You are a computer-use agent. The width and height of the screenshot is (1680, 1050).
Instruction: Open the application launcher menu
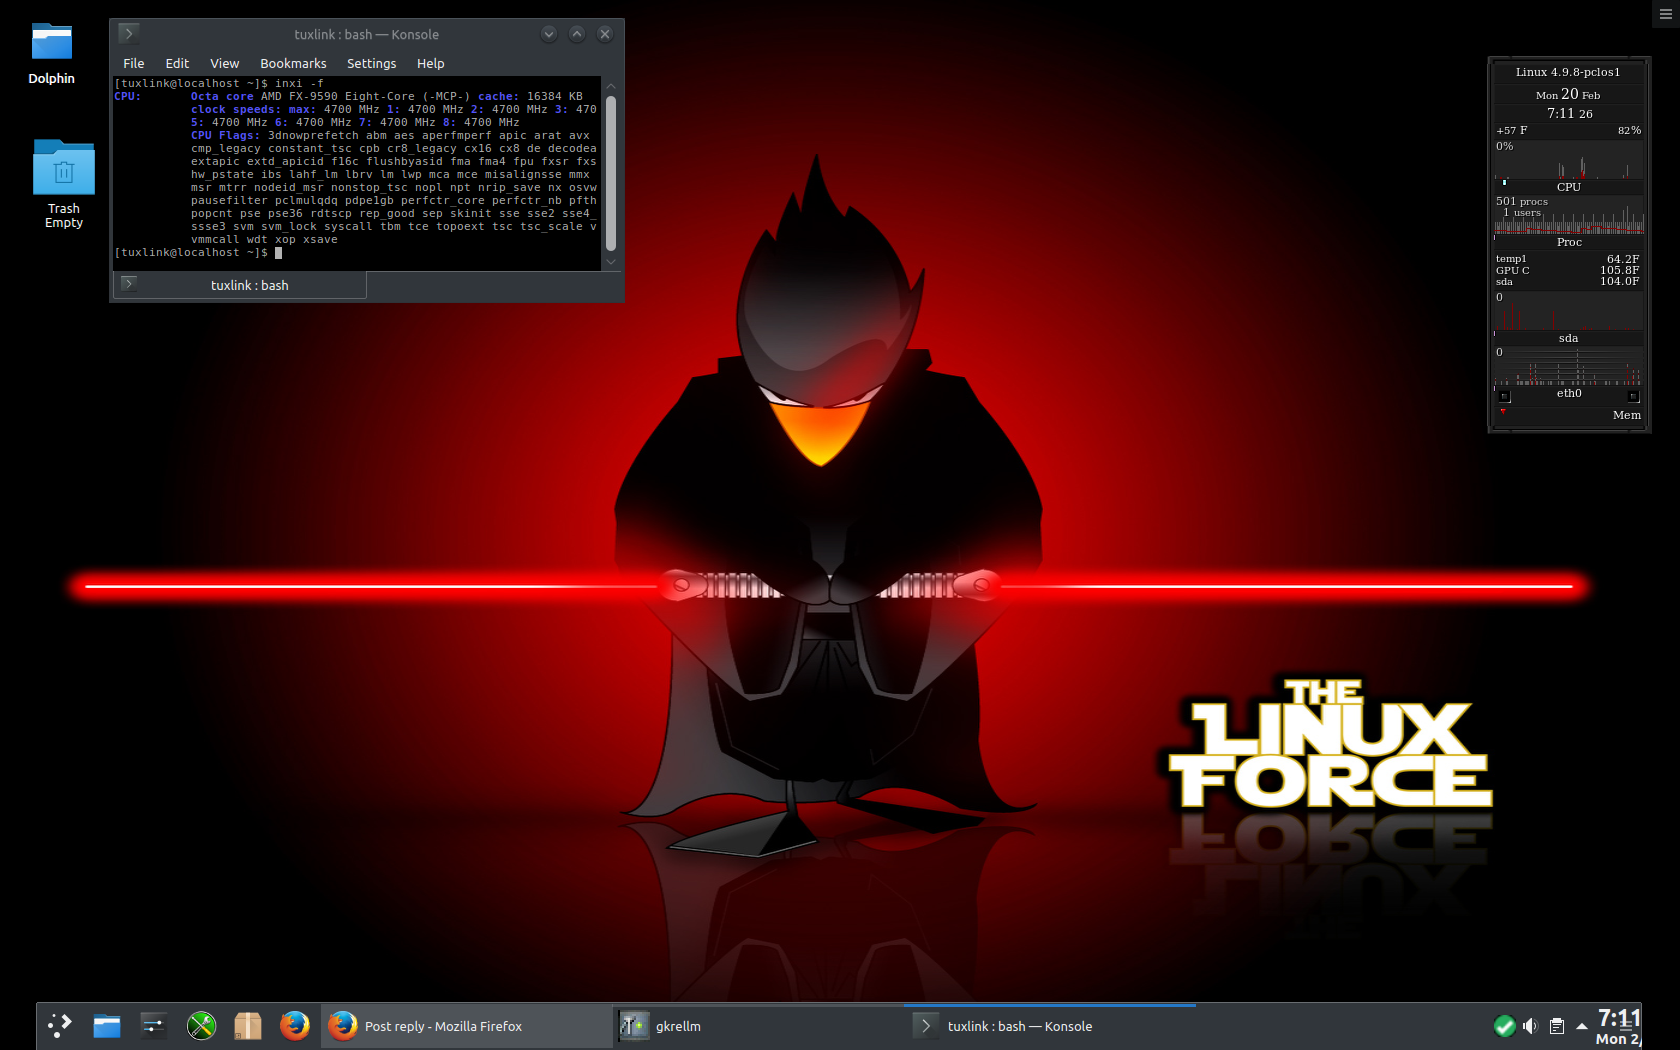[60, 1025]
